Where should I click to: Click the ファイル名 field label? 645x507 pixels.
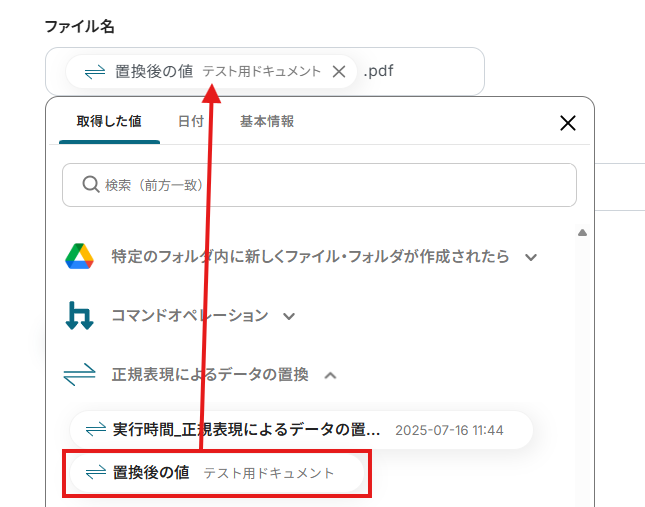(x=79, y=26)
